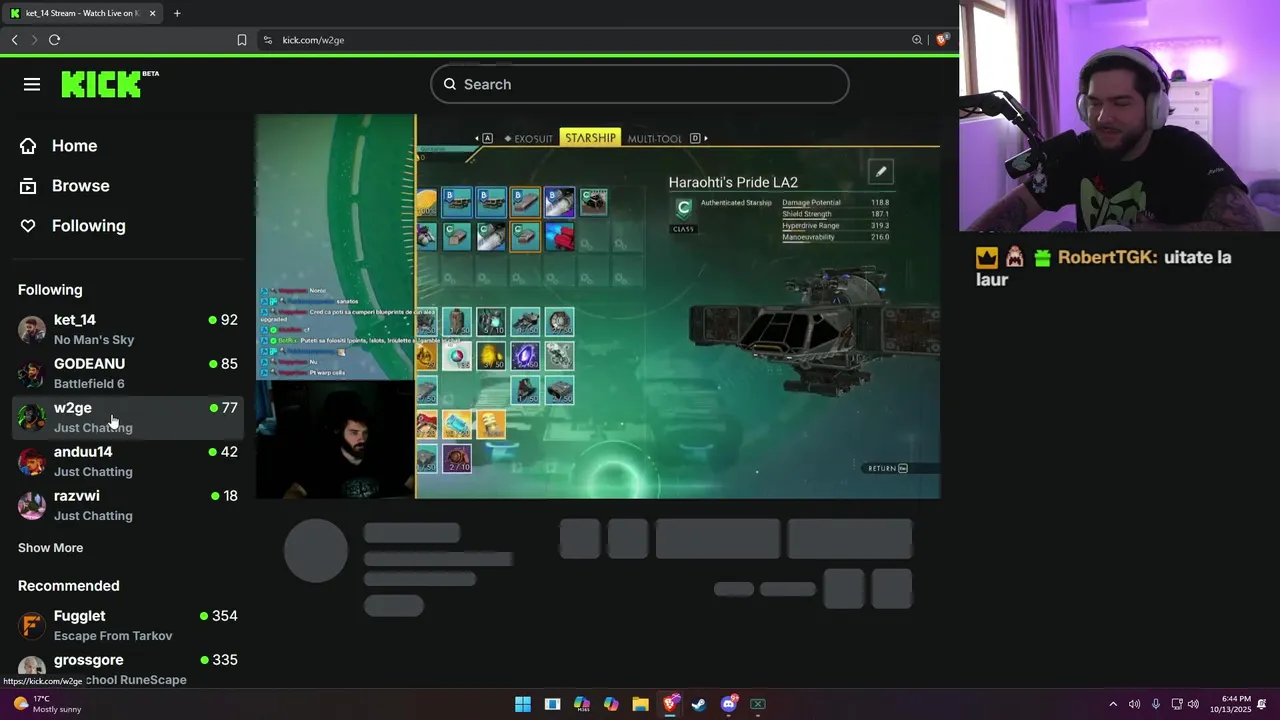This screenshot has height=720, width=1280.
Task: Go back with the browser back arrow
Action: point(14,40)
